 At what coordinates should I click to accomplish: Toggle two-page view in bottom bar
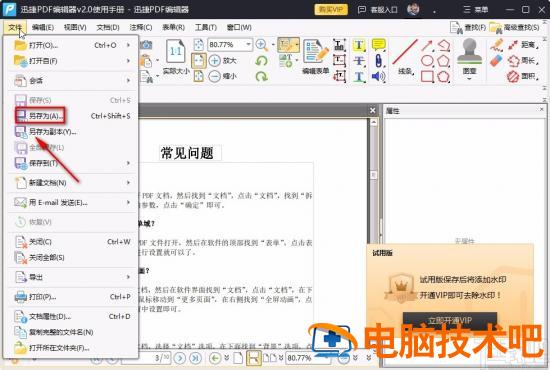click(x=269, y=358)
